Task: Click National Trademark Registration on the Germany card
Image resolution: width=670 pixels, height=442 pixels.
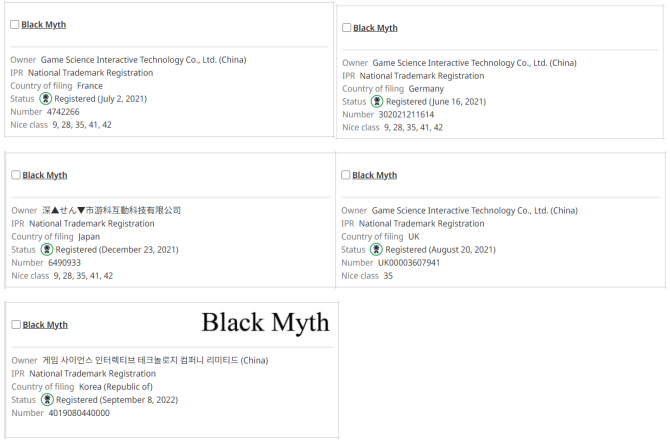Action: coord(422,76)
